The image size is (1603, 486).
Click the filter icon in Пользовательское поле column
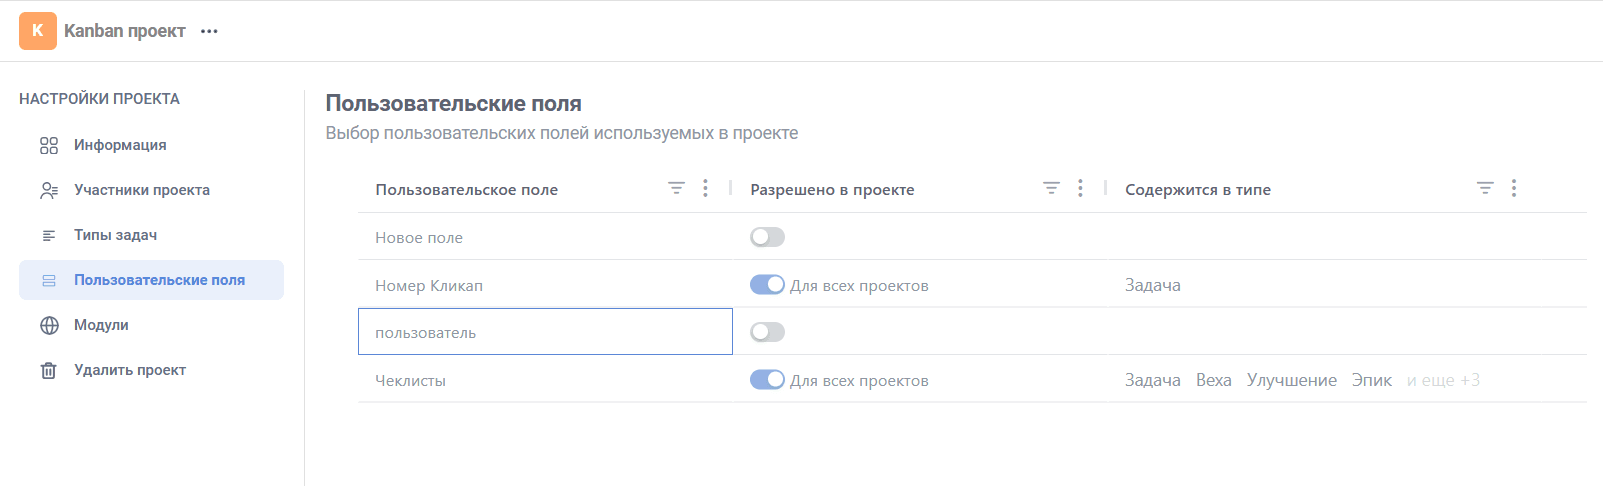[677, 188]
